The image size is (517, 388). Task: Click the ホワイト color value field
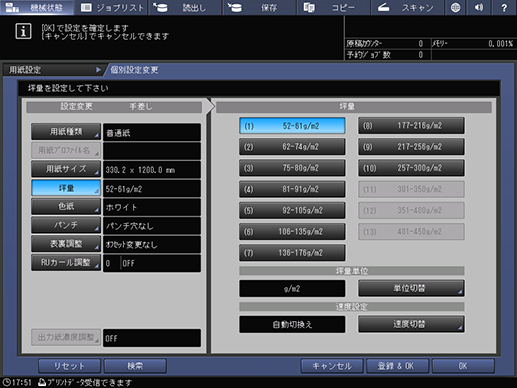point(152,207)
